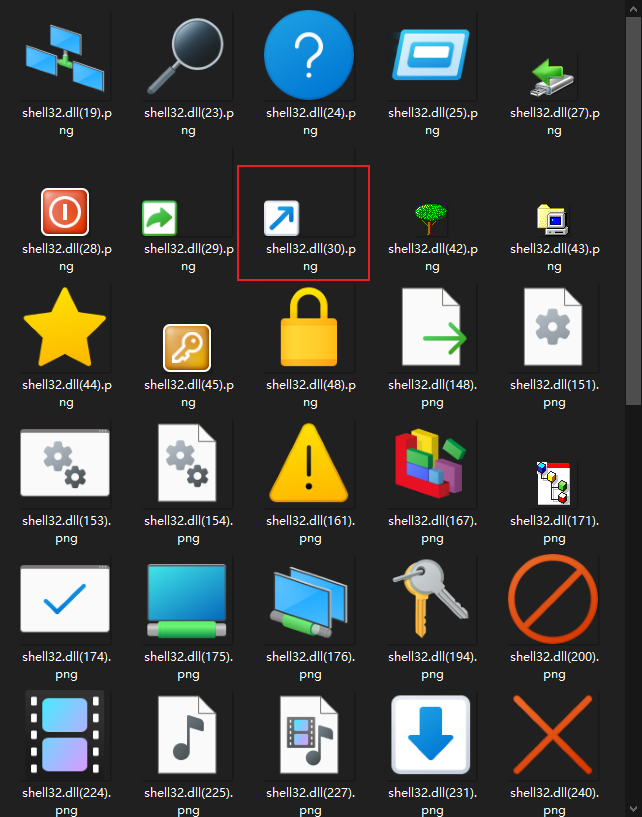Click the filename shell32.dll(27).png
This screenshot has height=817, width=642.
[x=554, y=121]
